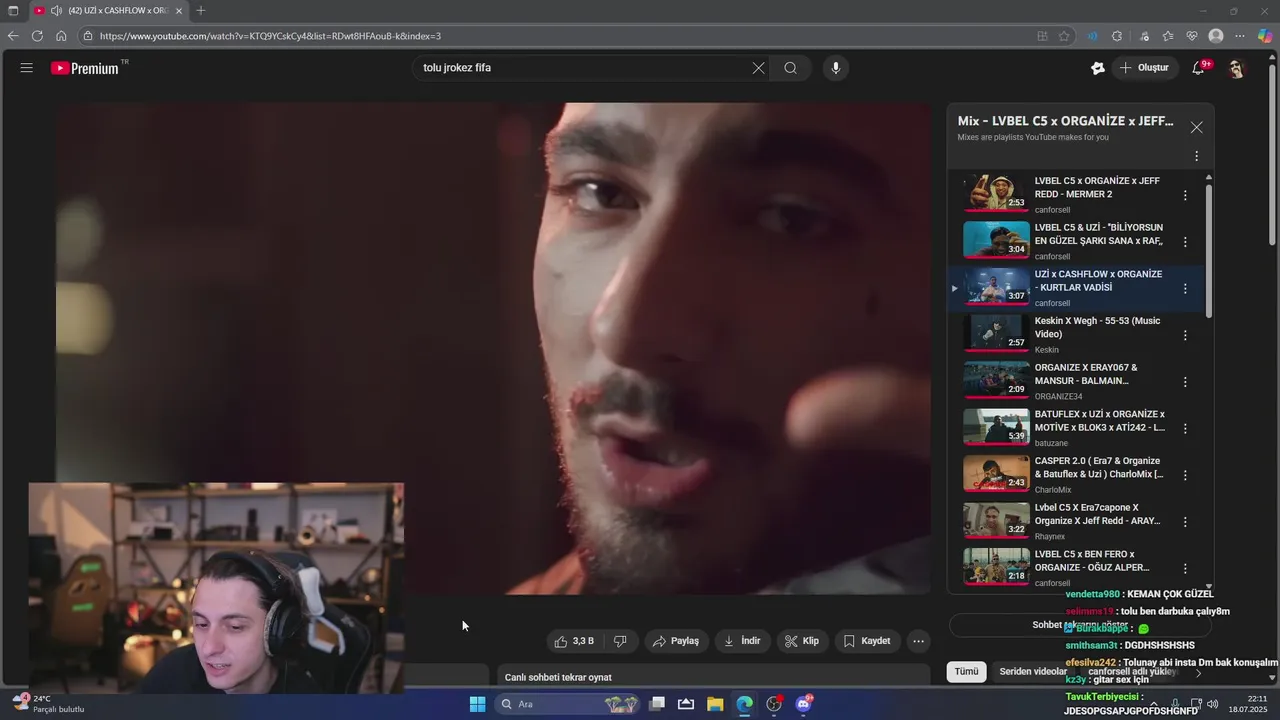
Task: Play Keskin X Wegh 55-53 video
Action: click(1075, 335)
